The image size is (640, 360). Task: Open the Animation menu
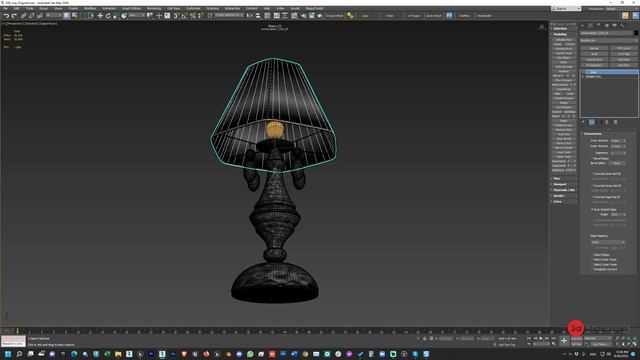click(109, 9)
